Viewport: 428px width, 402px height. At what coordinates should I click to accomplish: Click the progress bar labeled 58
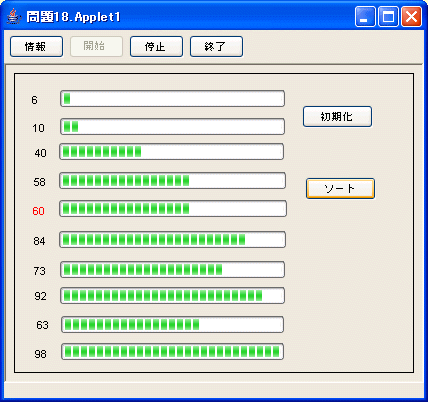coord(172,181)
